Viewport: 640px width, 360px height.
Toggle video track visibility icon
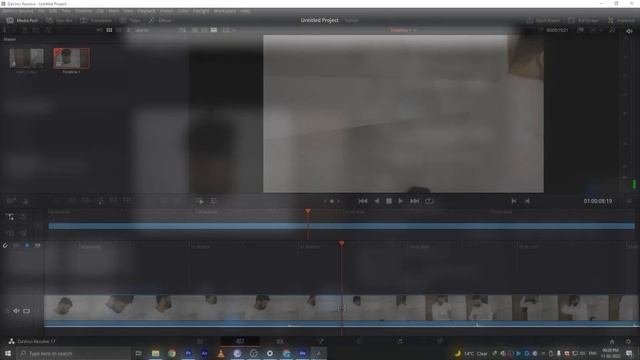pos(27,311)
